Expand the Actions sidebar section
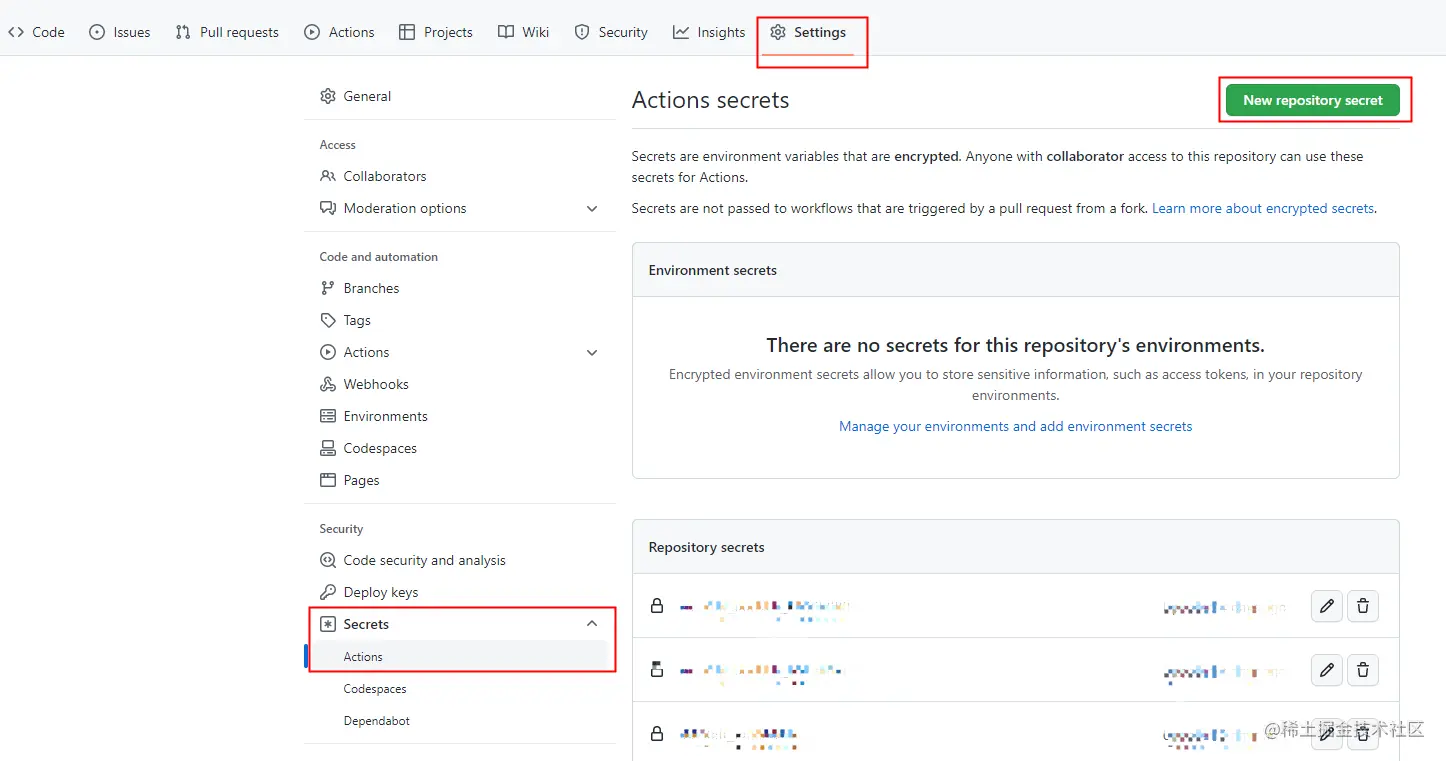Screen dimensions: 1446x761 point(592,352)
